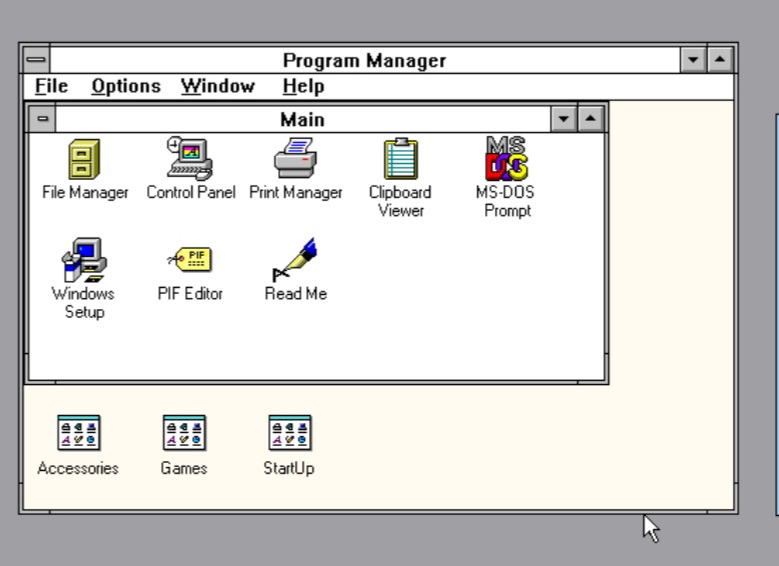Screen dimensions: 779x566
Task: Open the Help menu
Action: coord(304,86)
